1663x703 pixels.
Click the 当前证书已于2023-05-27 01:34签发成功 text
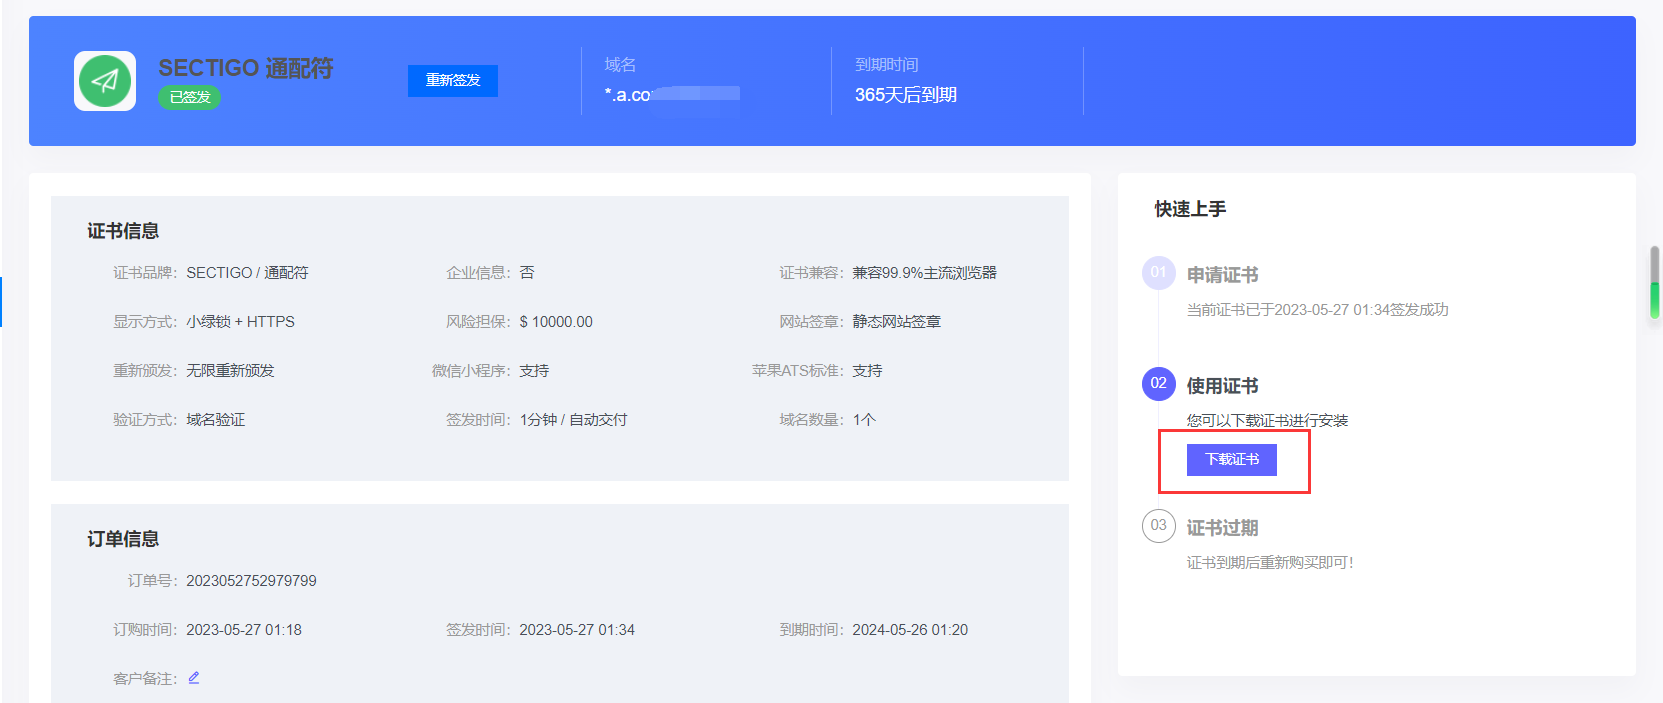tap(1317, 310)
